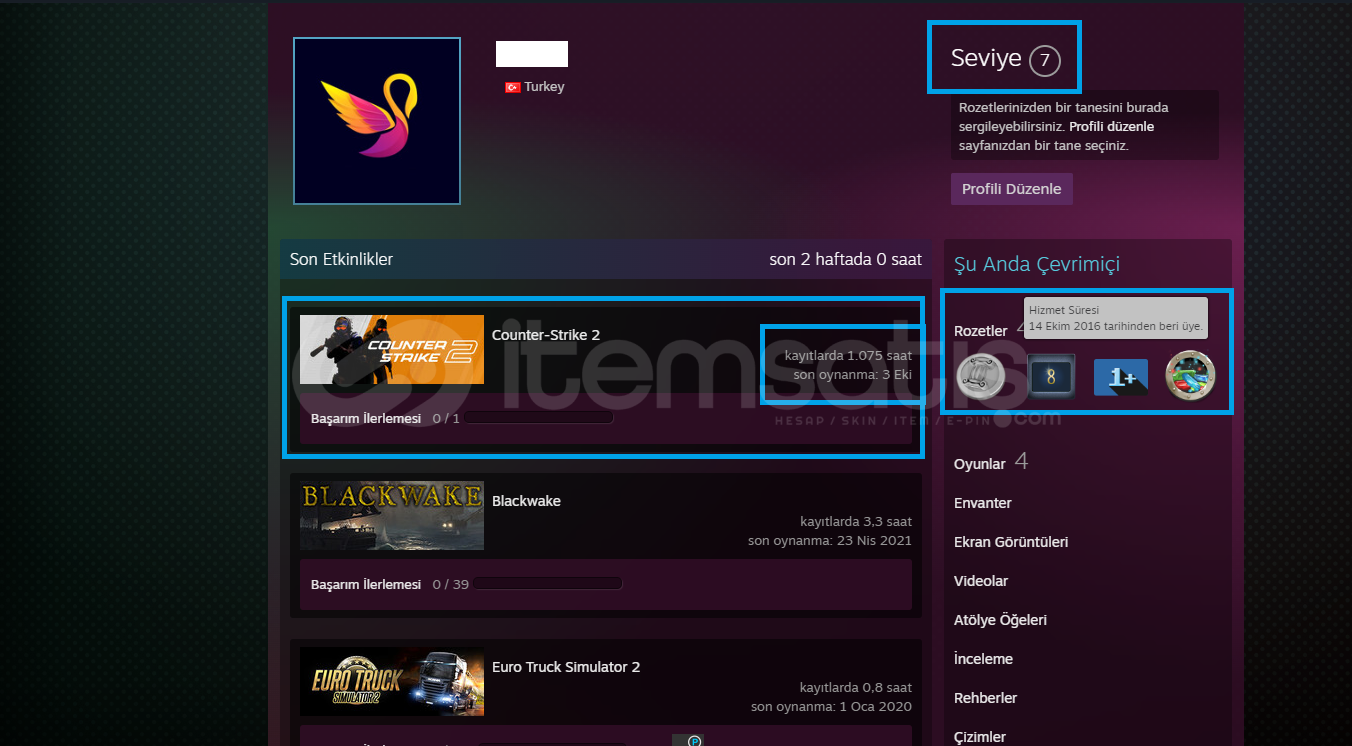Go to Atölye Öğeleri

point(1000,620)
